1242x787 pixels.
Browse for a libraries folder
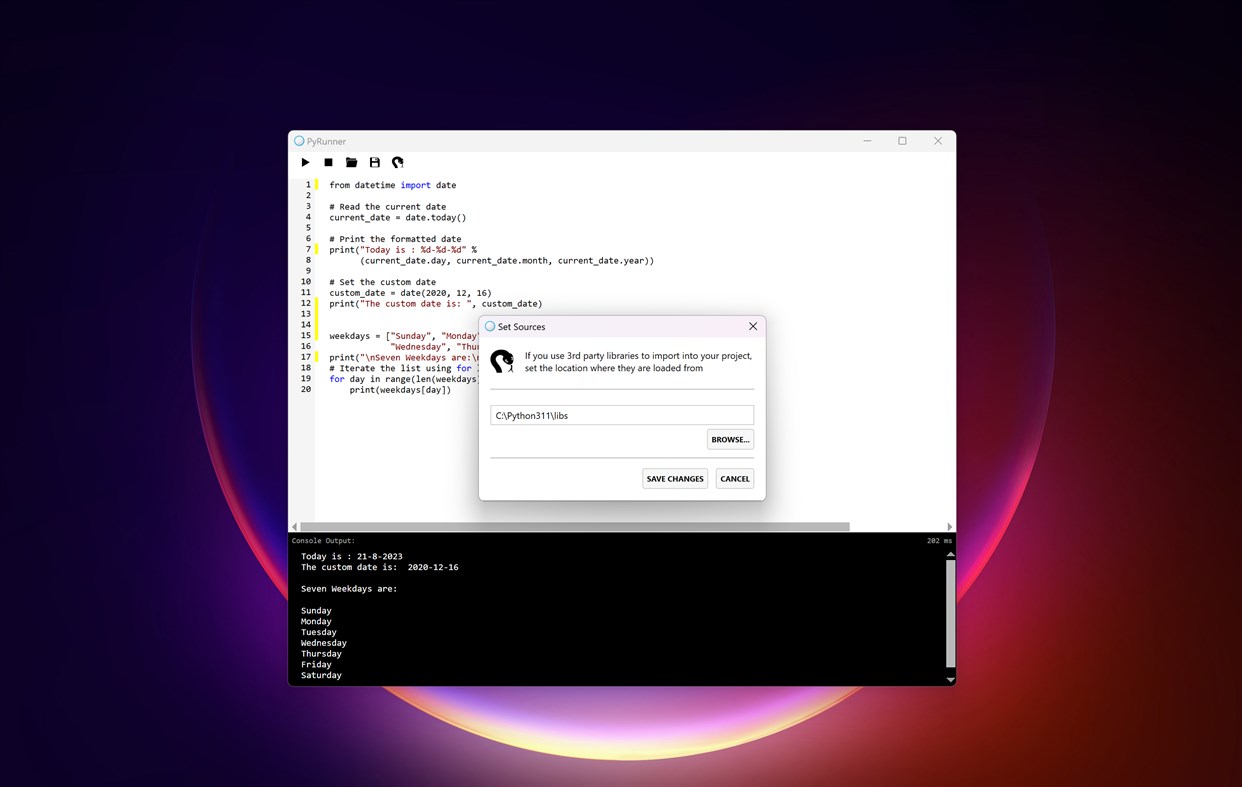pyautogui.click(x=730, y=439)
